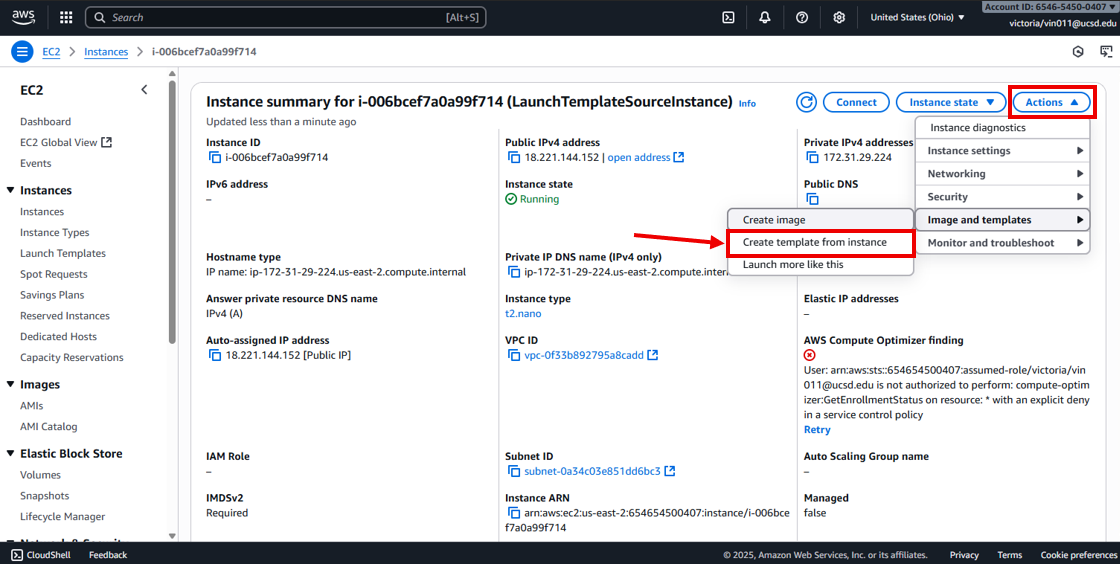Expand the Networking submenu
Image resolution: width=1120 pixels, height=564 pixels.
tap(1003, 173)
